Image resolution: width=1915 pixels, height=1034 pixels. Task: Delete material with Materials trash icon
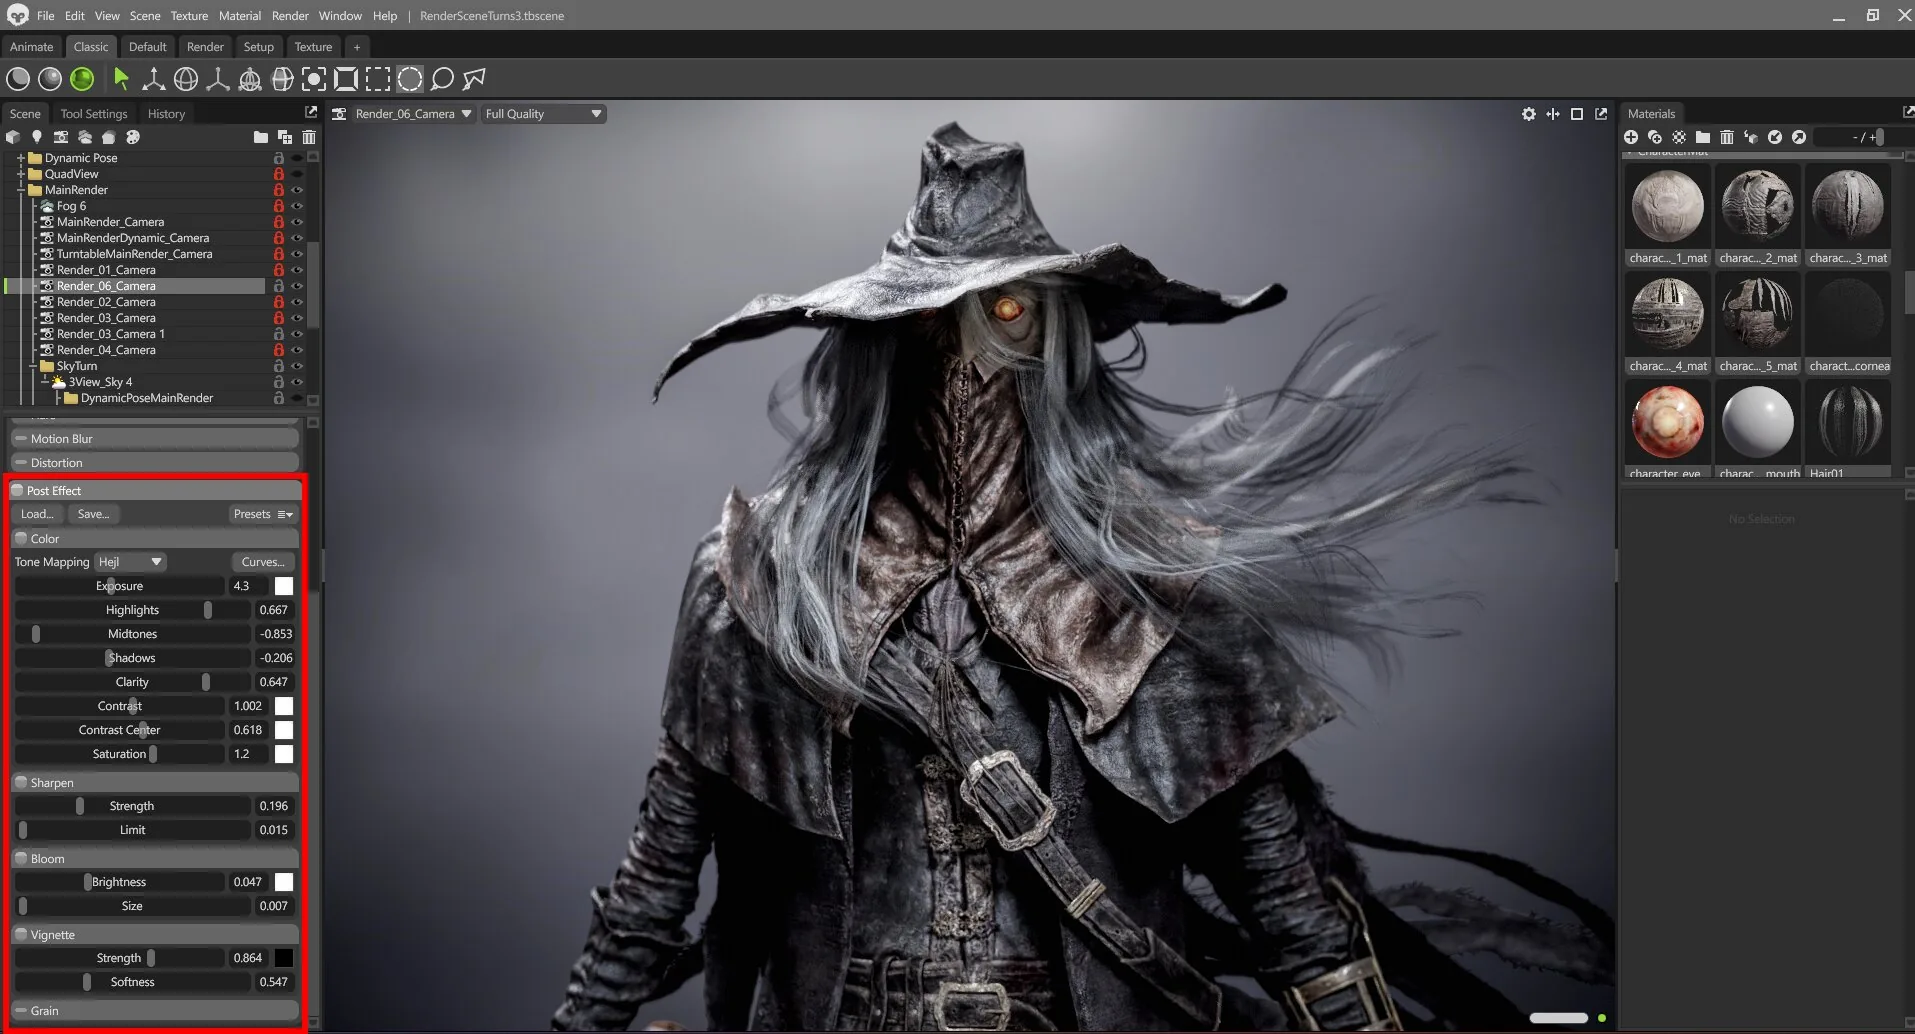coord(1727,137)
